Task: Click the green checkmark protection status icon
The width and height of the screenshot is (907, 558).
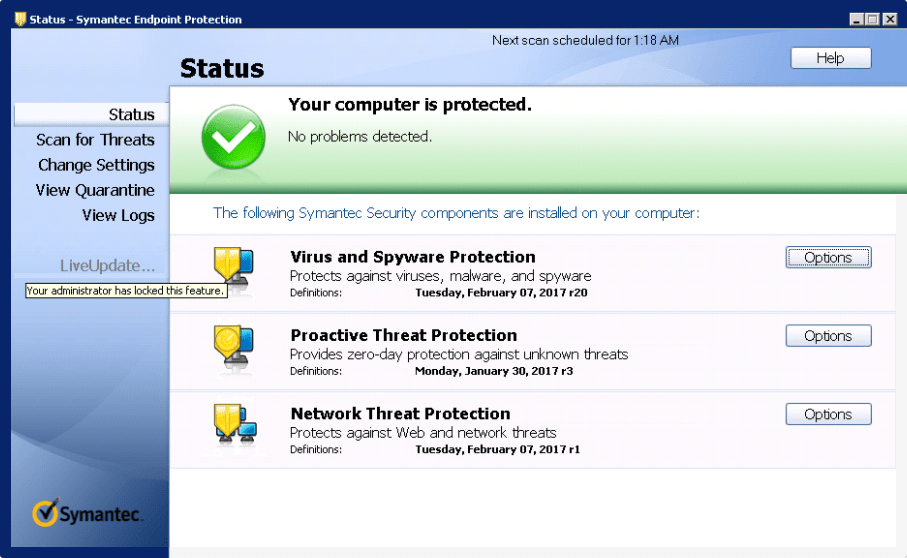Action: tap(233, 137)
